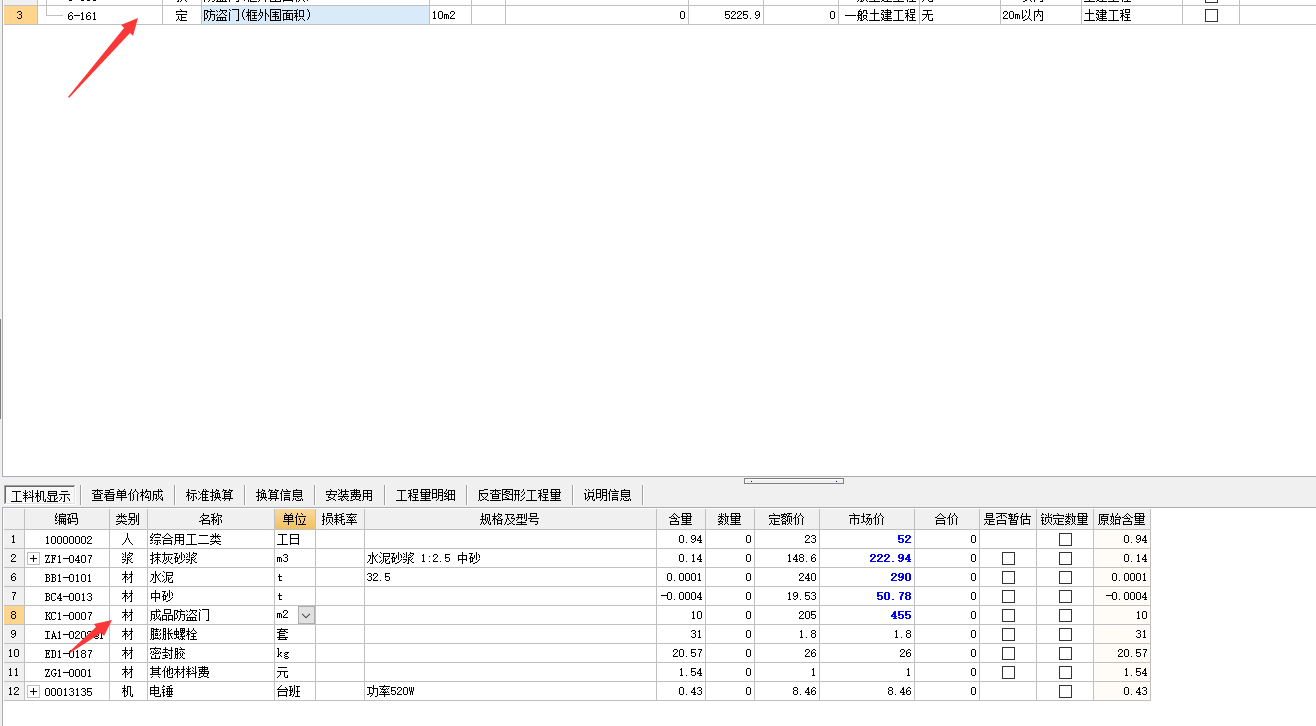Screen dimensions: 1316x726
Task: Click the 名称 column header
Action: (x=210, y=520)
